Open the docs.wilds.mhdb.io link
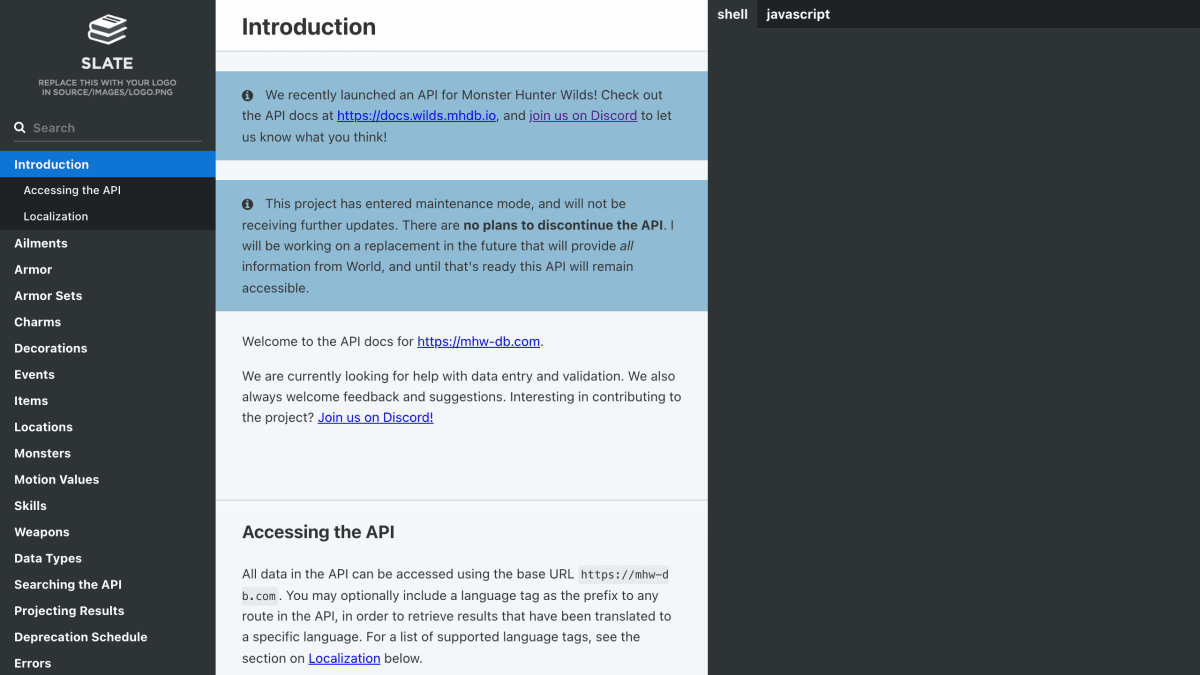1200x675 pixels. [416, 116]
